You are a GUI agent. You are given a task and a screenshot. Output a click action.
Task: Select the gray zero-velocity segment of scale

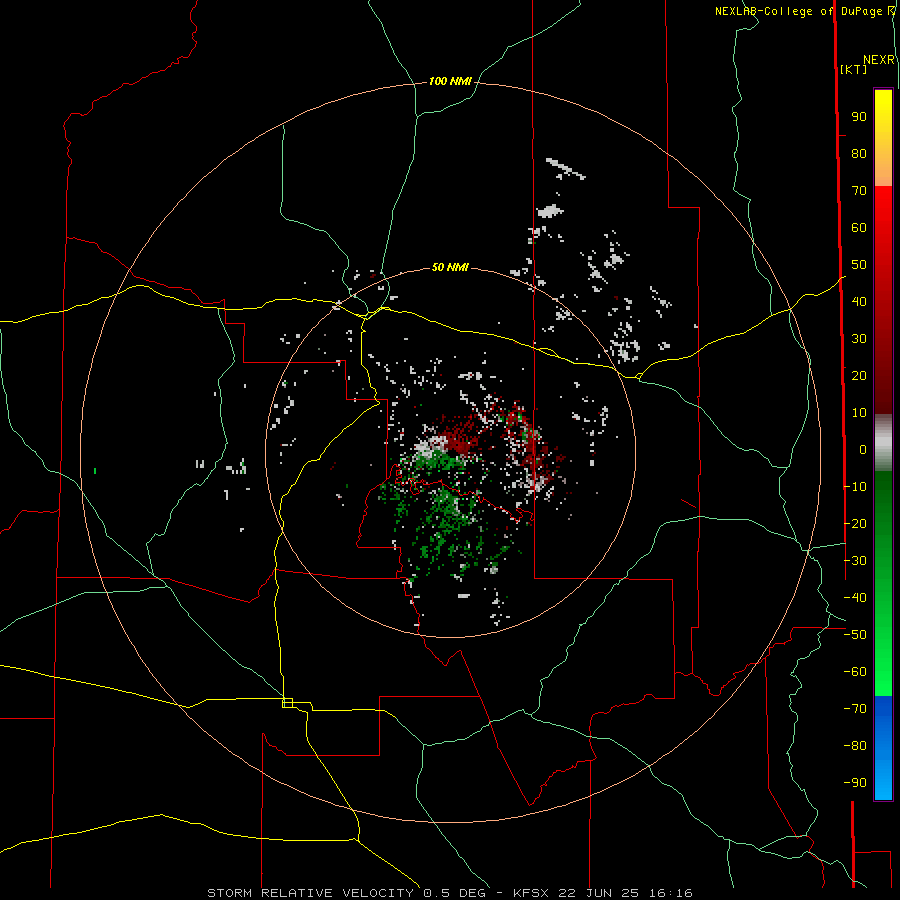tap(883, 442)
